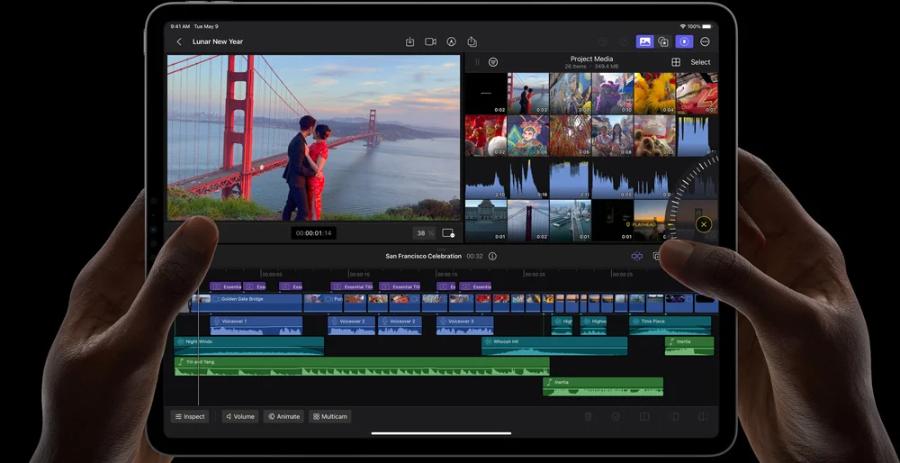Select the group of women thumbnail

pyautogui.click(x=612, y=135)
